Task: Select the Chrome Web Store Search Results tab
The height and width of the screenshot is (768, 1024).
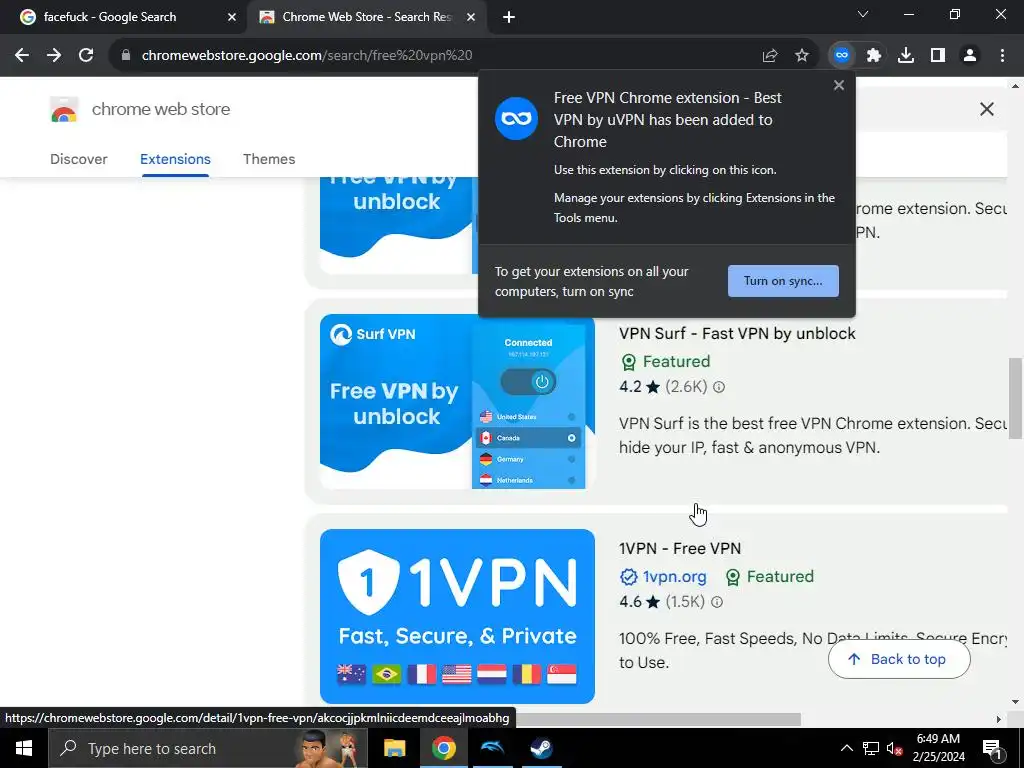Action: [x=366, y=17]
